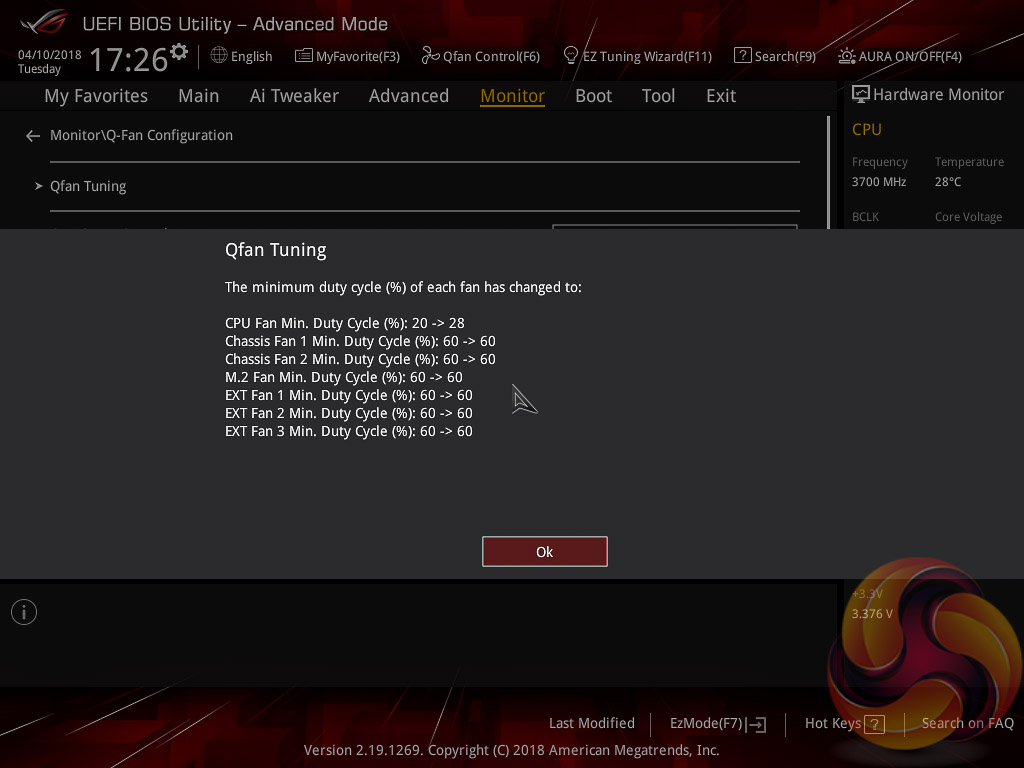1024x768 pixels.
Task: Click the 17:26 clock display
Action: coord(129,59)
